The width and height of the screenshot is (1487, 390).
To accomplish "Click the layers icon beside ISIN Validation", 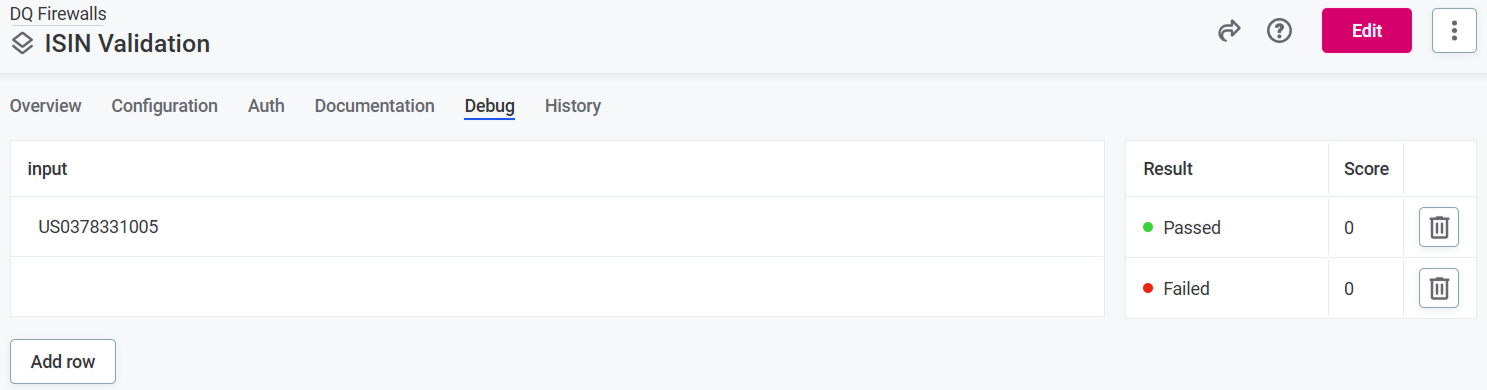I will click(23, 44).
